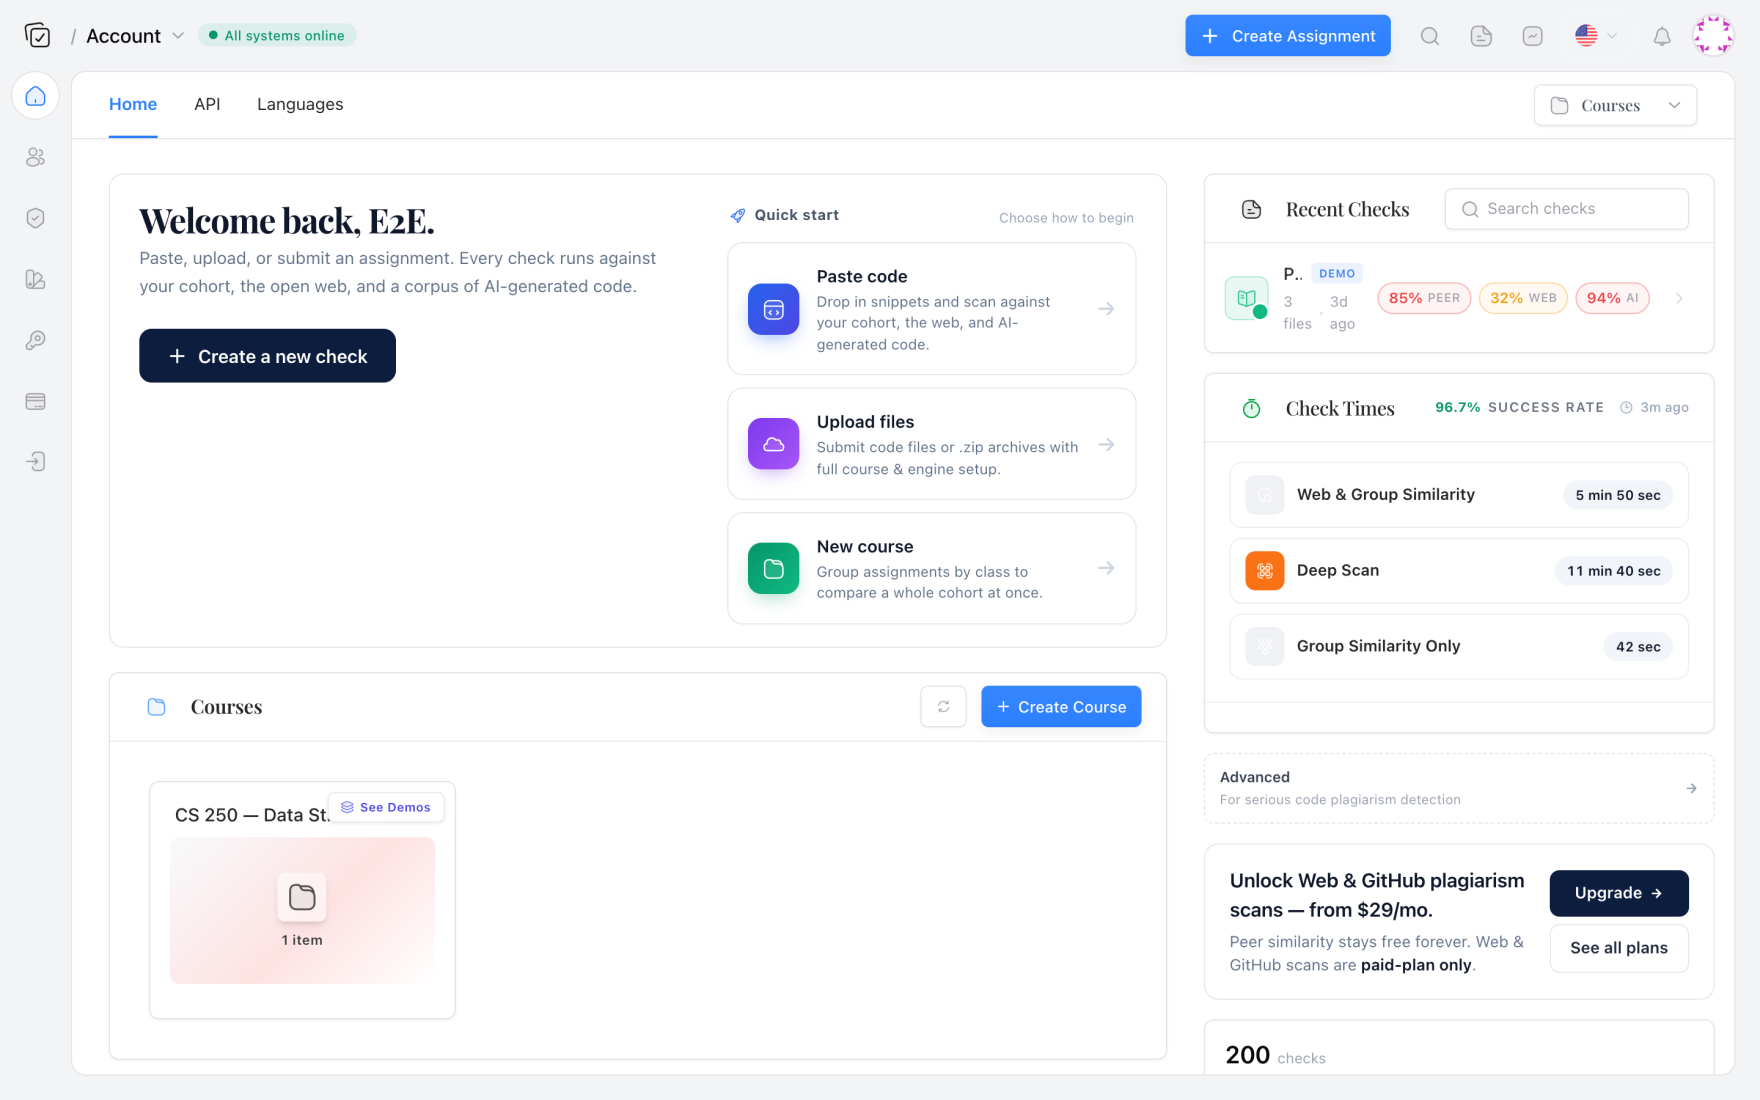Expand the Advanced section arrow

tap(1691, 788)
